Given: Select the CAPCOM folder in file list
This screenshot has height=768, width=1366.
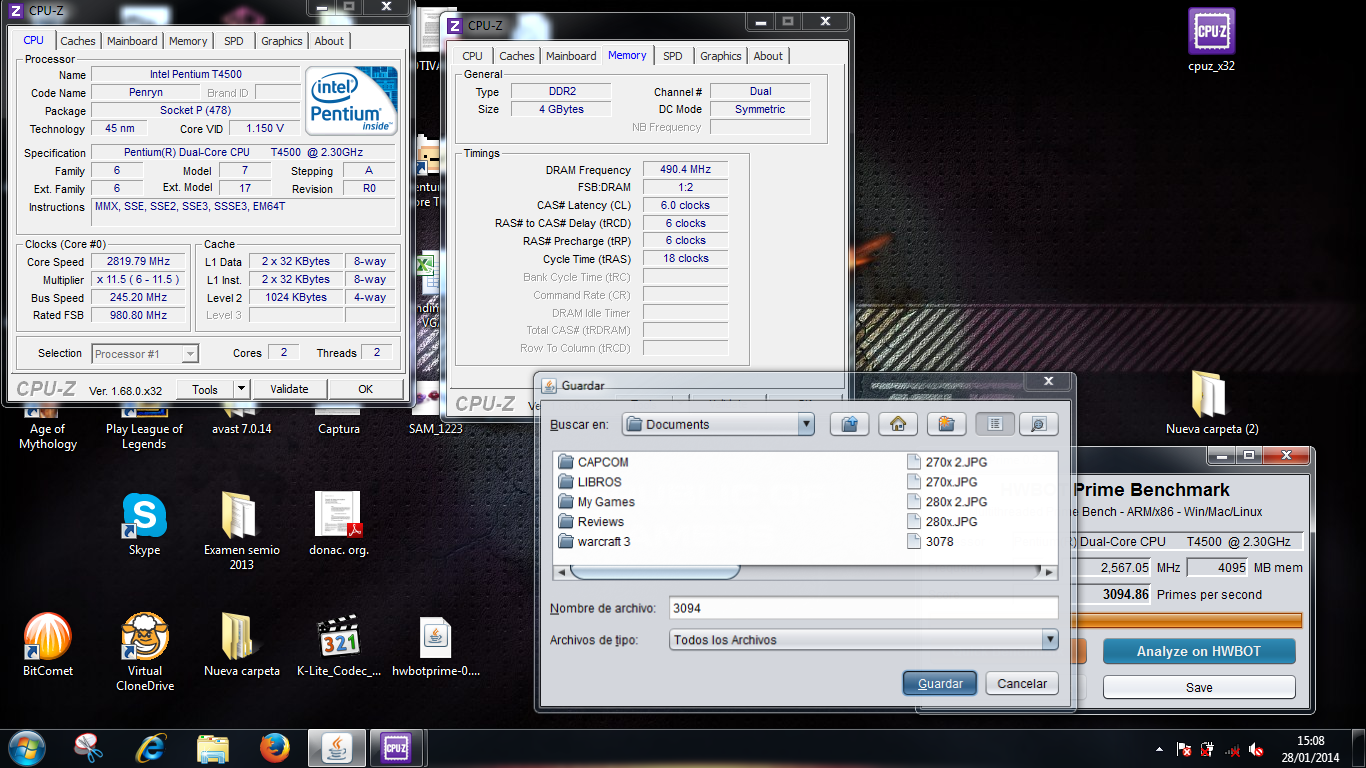Looking at the screenshot, I should [593, 462].
